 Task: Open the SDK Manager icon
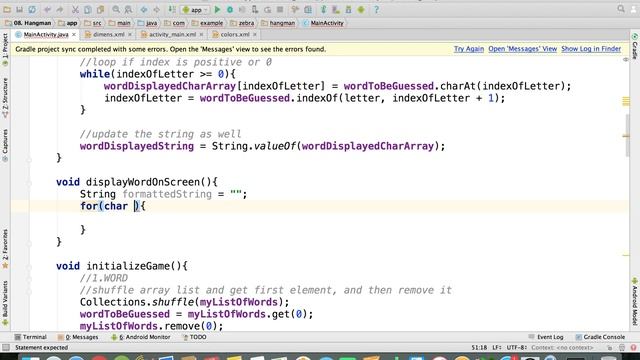[x=348, y=9]
